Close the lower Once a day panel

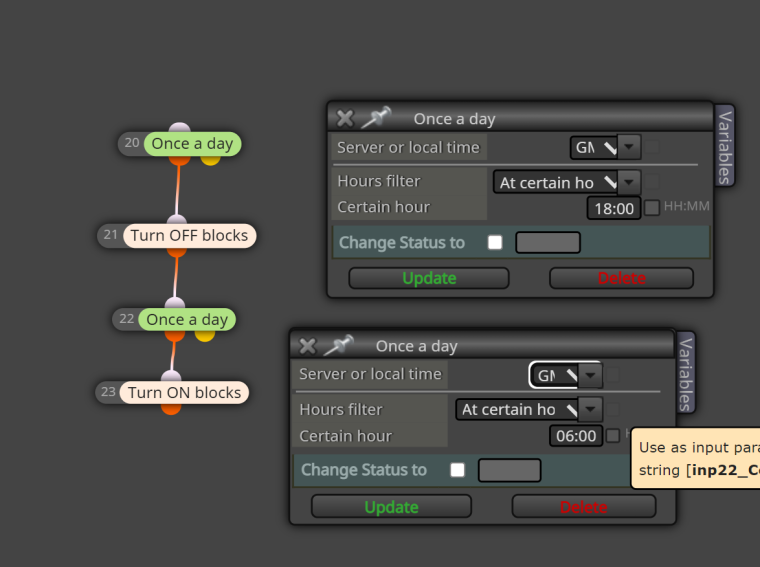click(x=307, y=346)
